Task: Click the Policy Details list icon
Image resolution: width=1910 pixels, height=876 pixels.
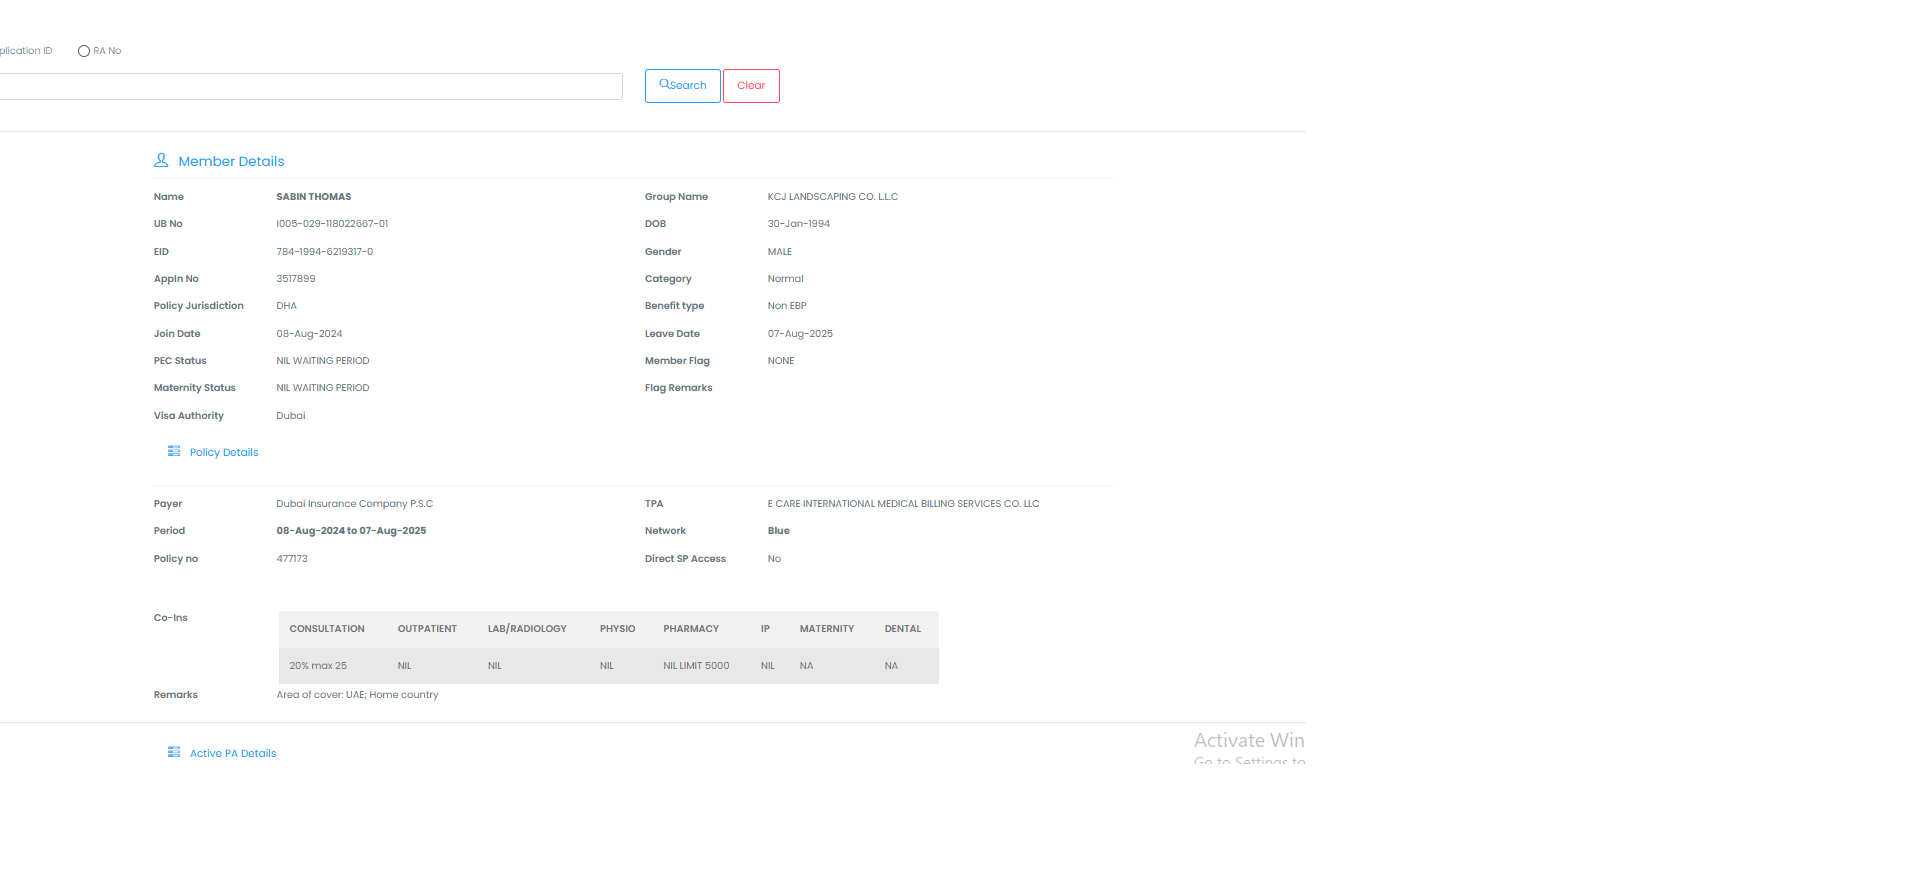Action: pyautogui.click(x=174, y=451)
